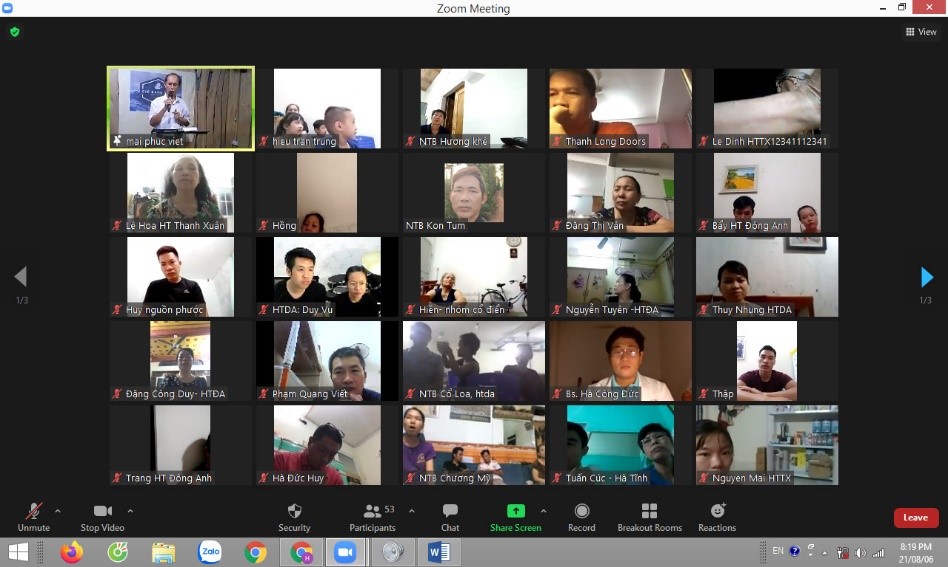Screen dimensions: 948x567
Task: Select Huy nguồn phước video tile
Action: pyautogui.click(x=181, y=277)
